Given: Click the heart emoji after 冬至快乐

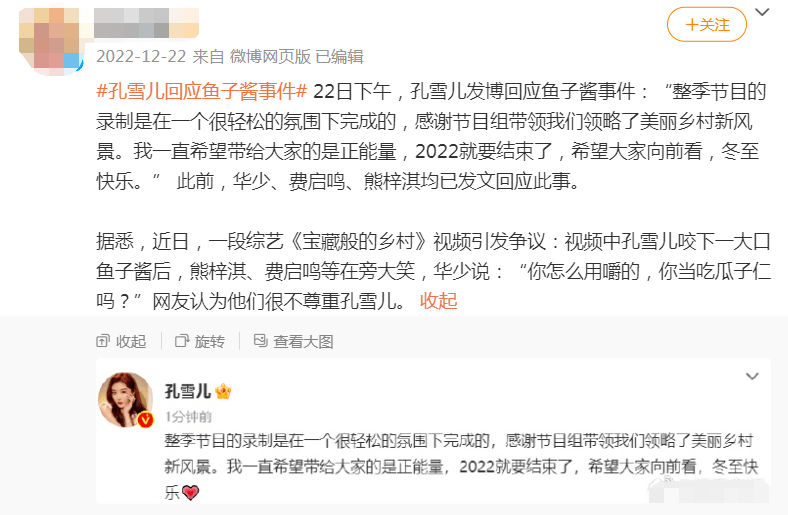Looking at the screenshot, I should [x=190, y=492].
